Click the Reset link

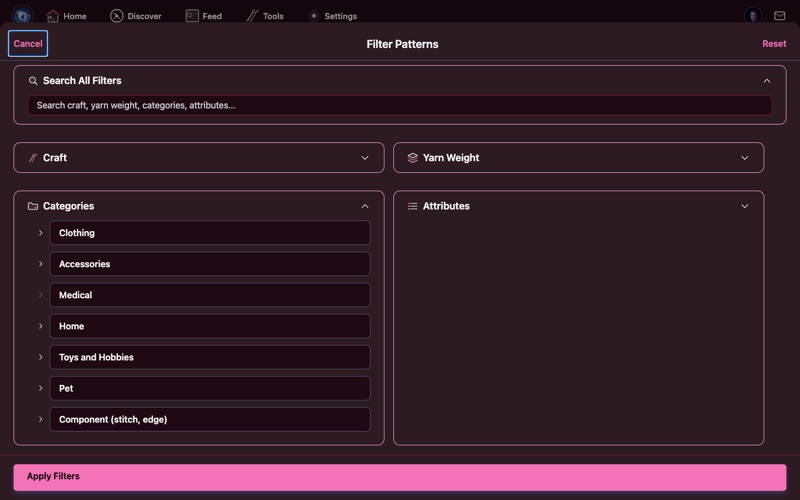click(773, 44)
